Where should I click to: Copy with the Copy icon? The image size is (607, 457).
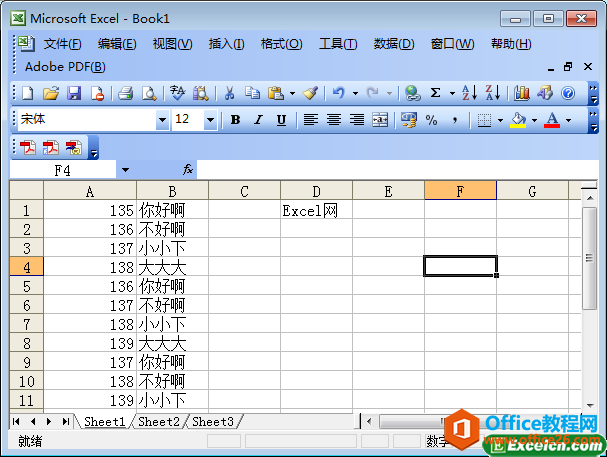point(252,93)
